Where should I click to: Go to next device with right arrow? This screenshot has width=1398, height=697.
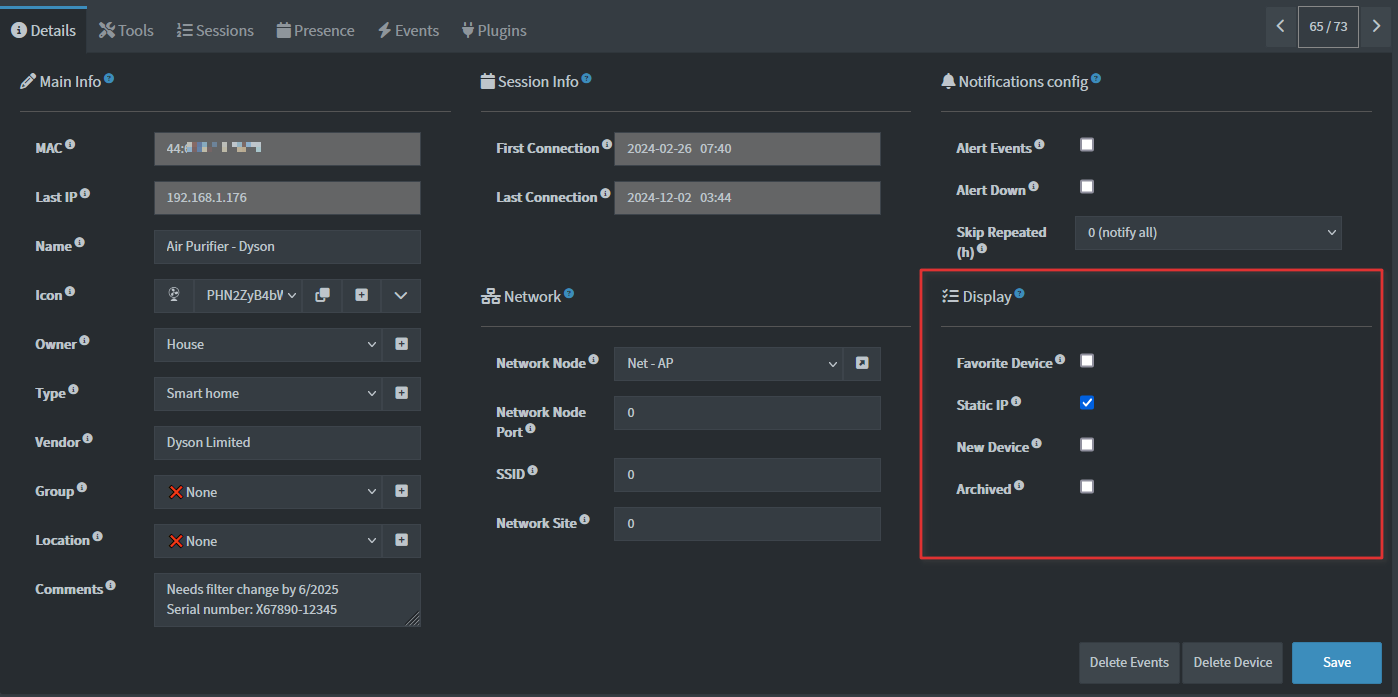(x=1376, y=27)
